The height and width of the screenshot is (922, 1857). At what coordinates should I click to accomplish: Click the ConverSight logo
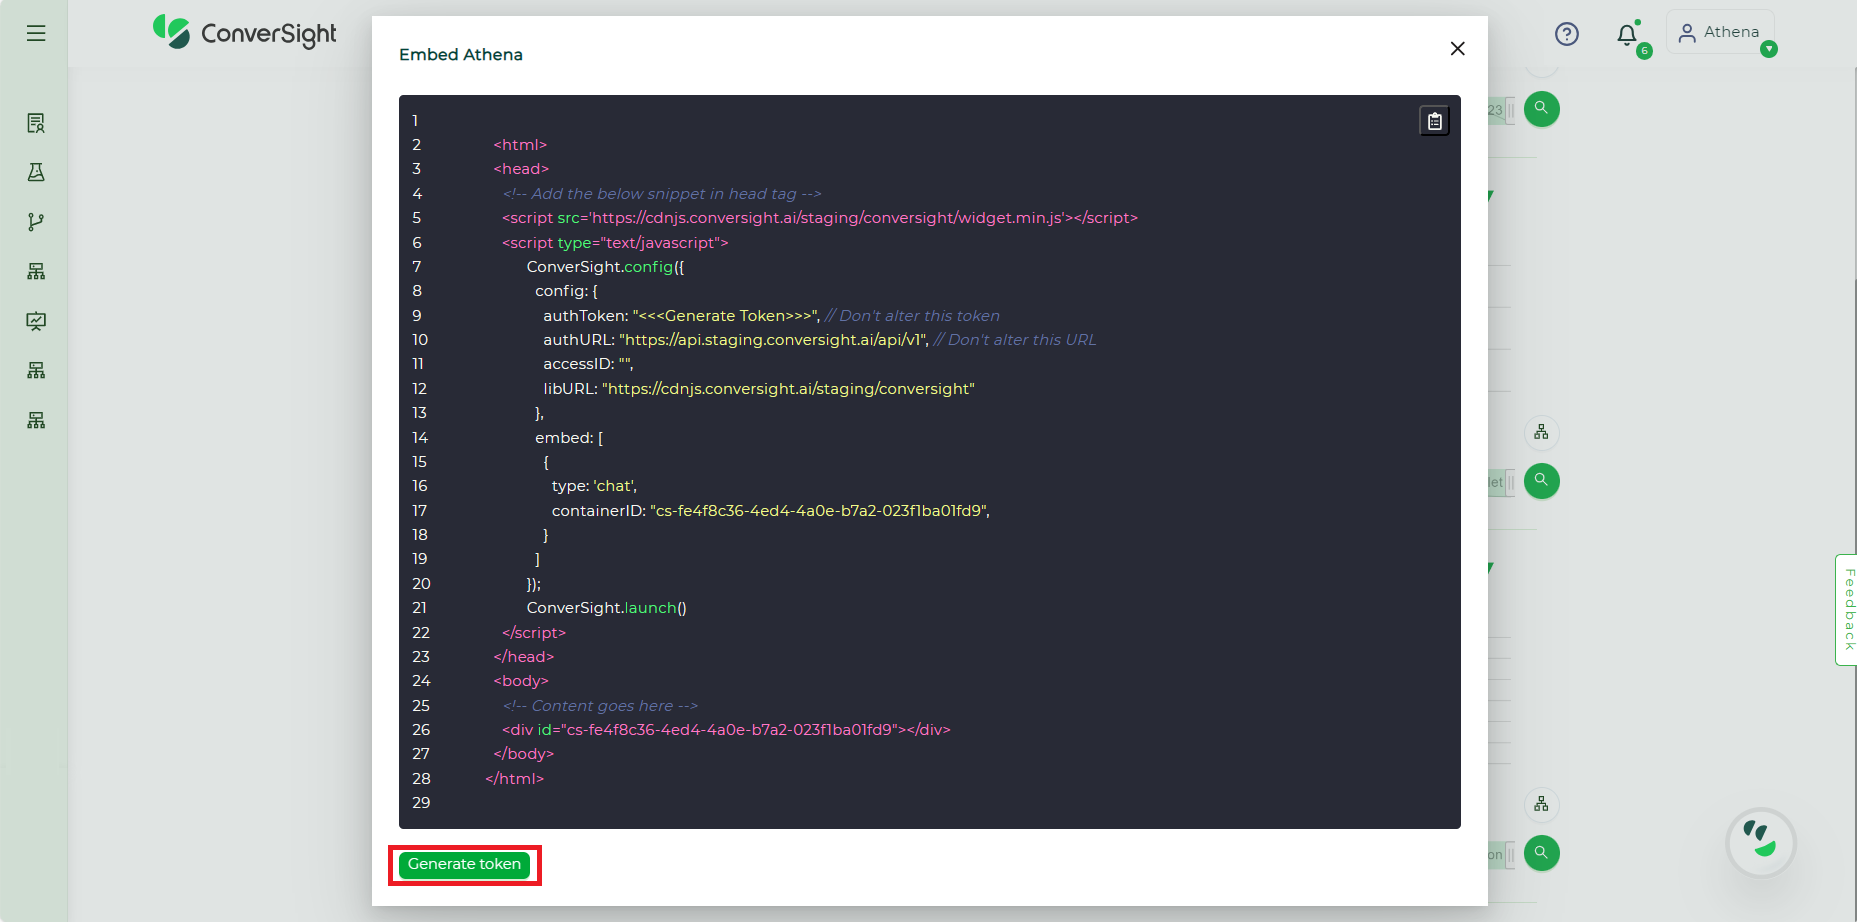pos(245,33)
